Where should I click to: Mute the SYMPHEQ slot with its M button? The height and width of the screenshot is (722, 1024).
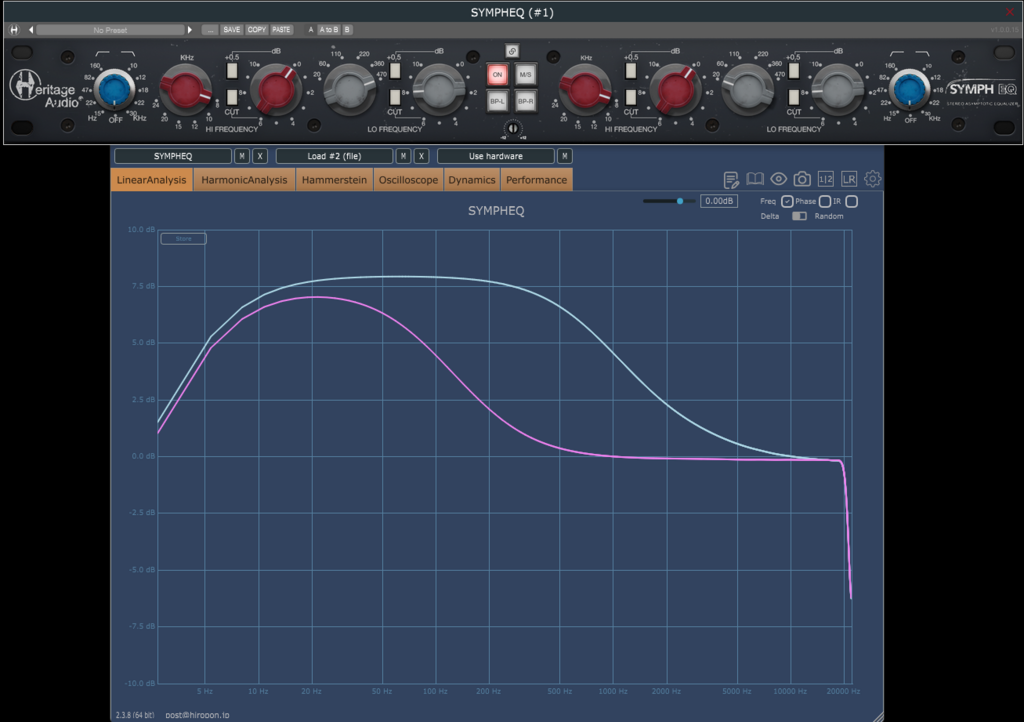tap(242, 156)
